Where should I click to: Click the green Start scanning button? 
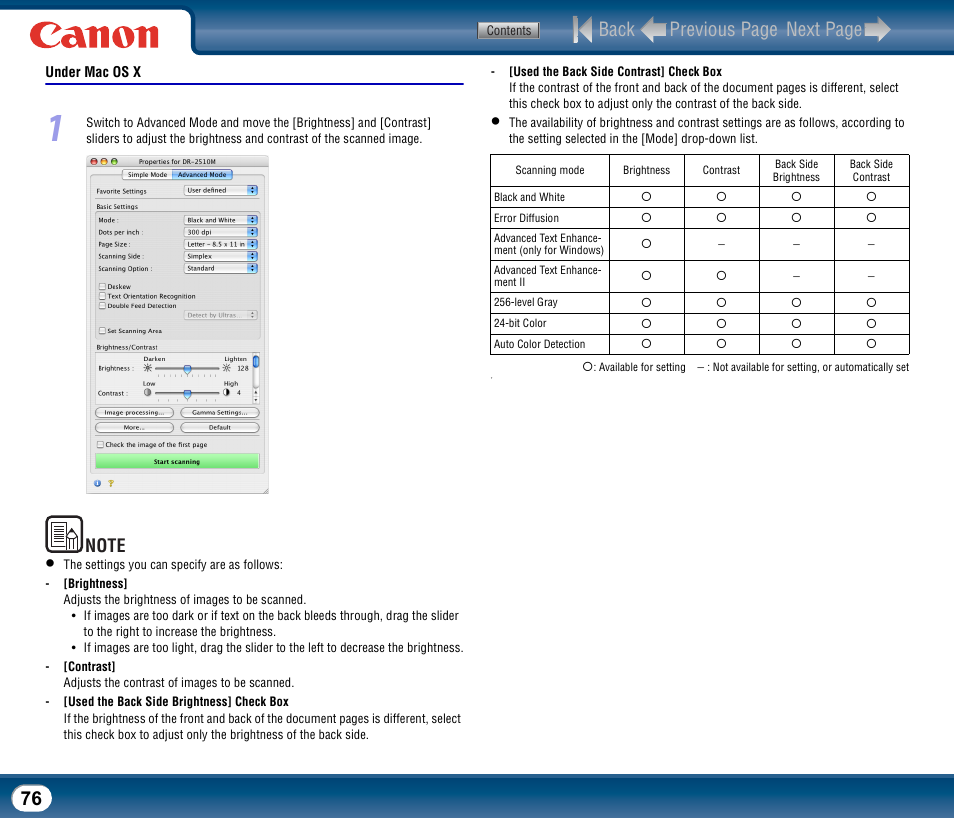(177, 461)
